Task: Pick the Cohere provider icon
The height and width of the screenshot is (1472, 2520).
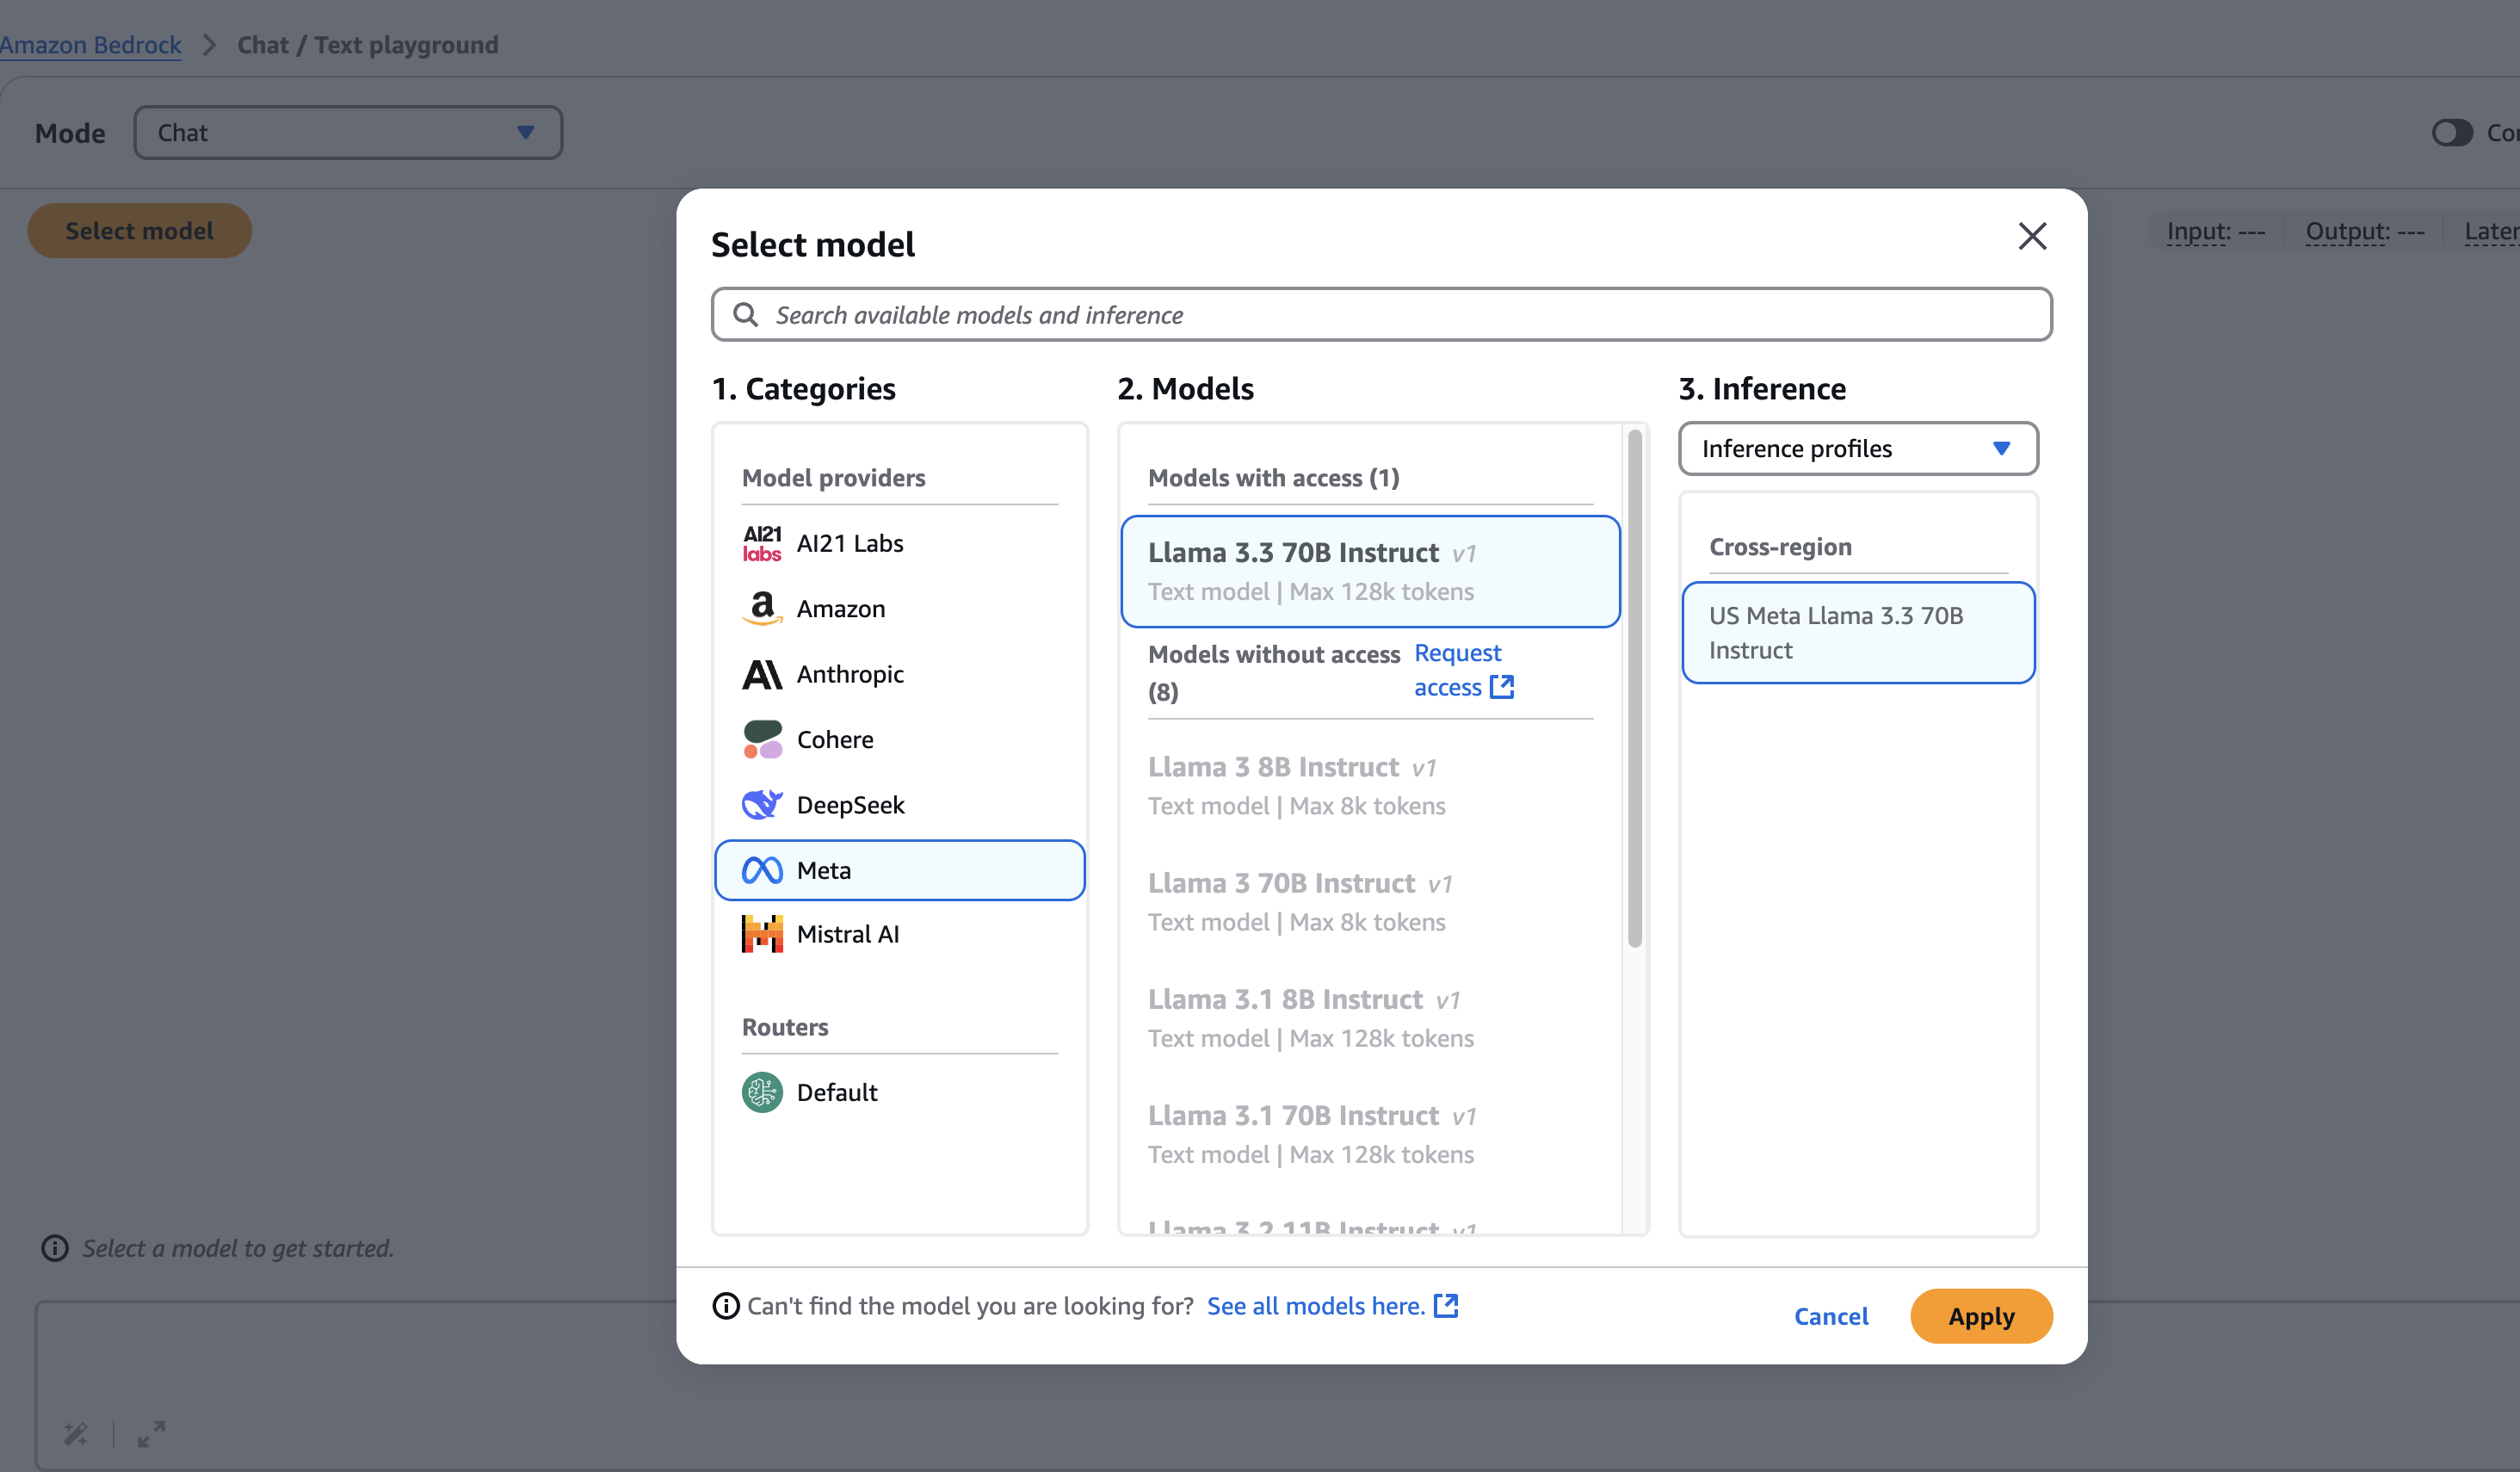Action: (761, 739)
